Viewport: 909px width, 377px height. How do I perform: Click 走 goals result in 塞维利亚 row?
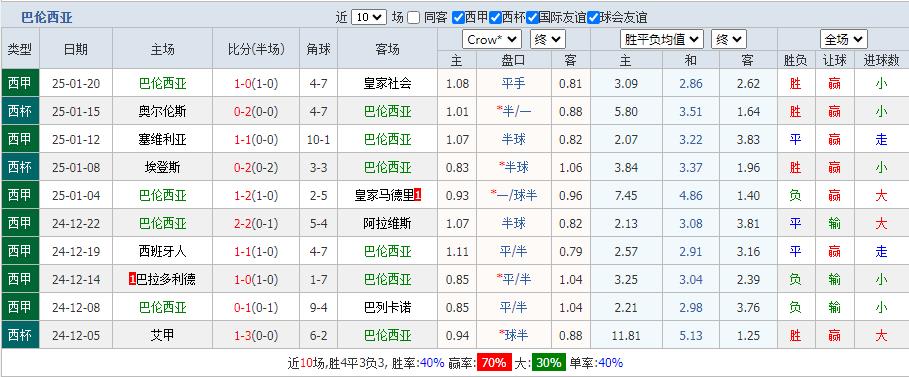(x=881, y=139)
